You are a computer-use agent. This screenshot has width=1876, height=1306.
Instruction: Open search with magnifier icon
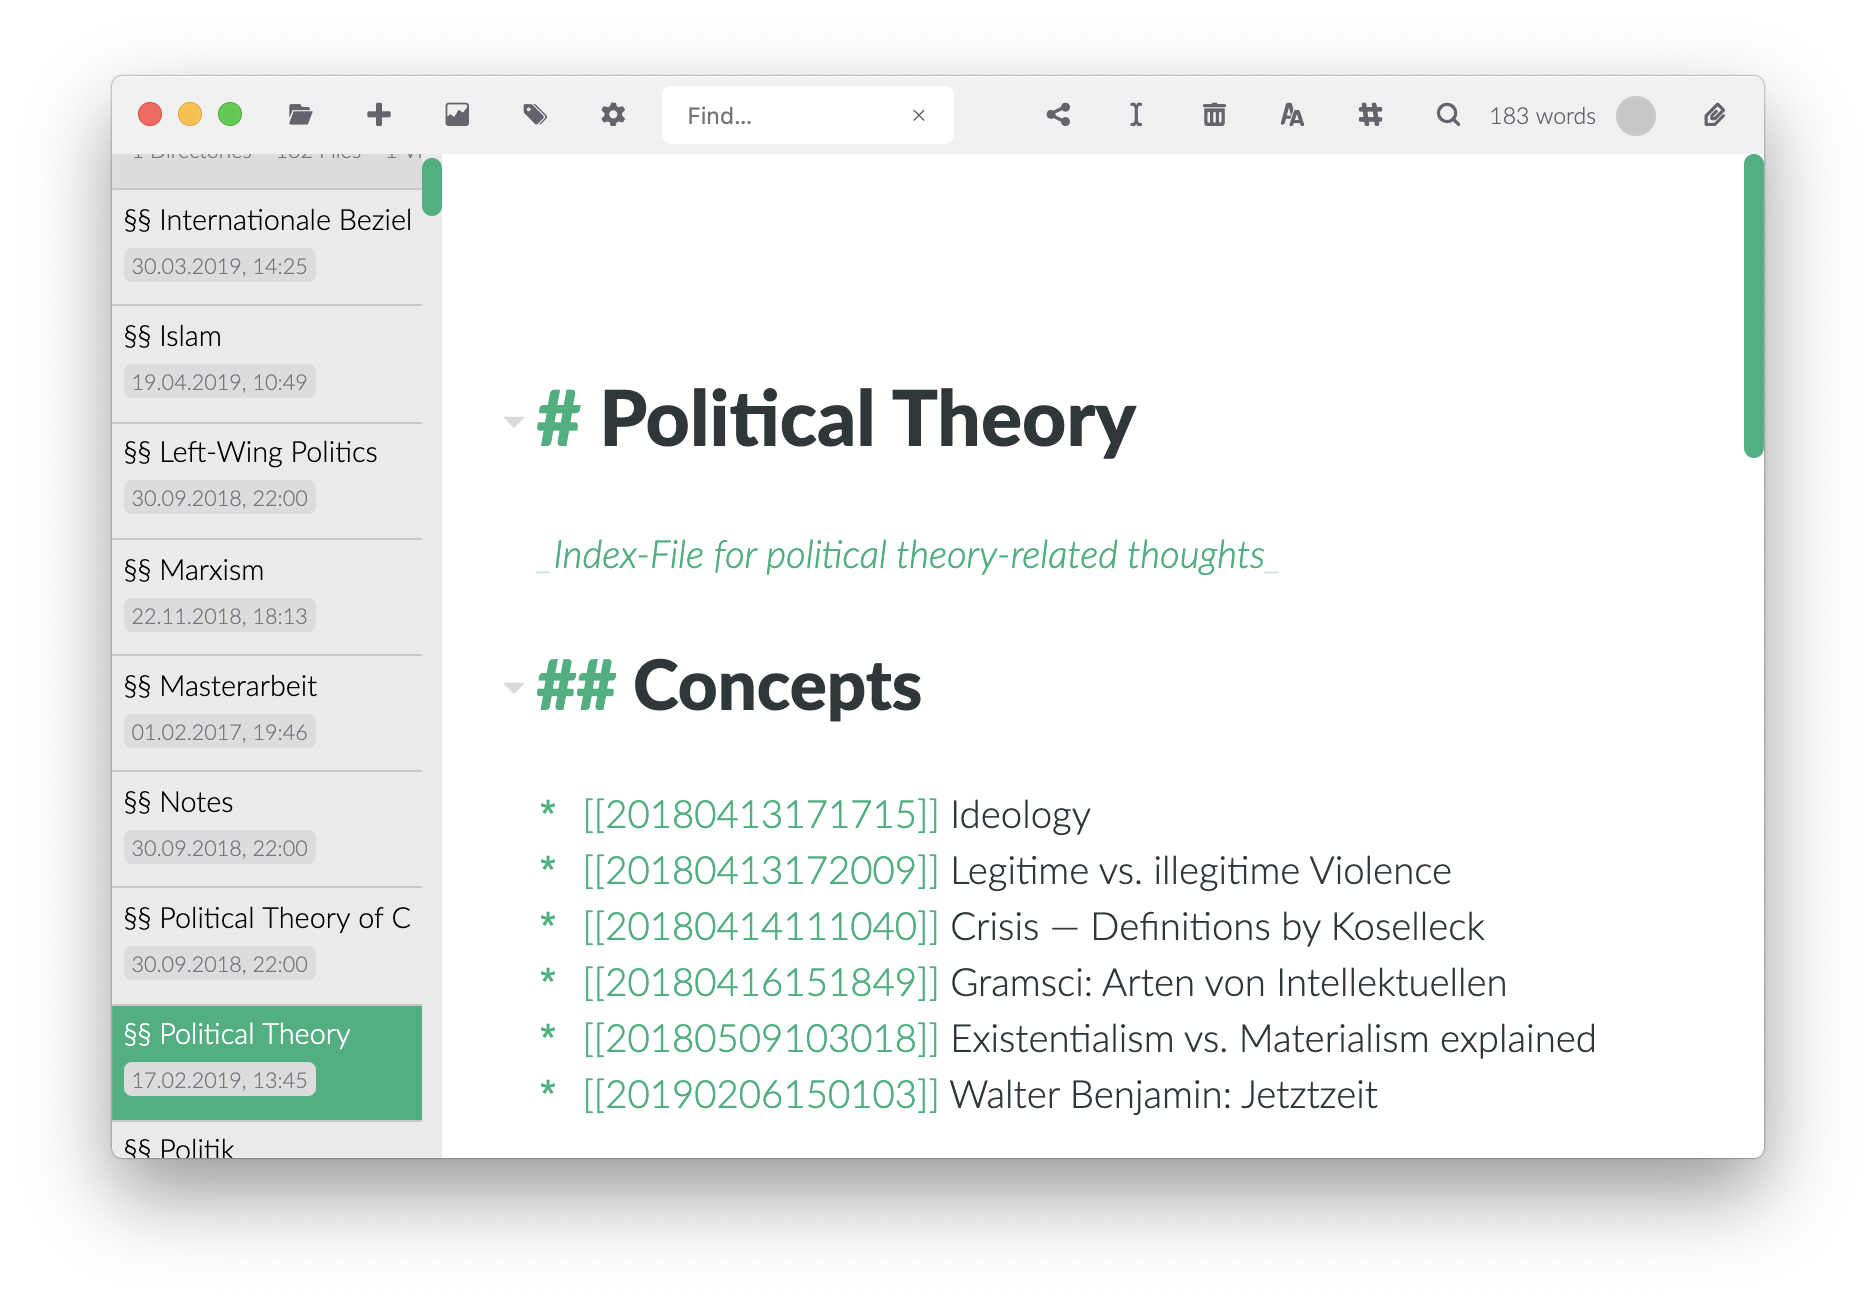pos(1448,115)
